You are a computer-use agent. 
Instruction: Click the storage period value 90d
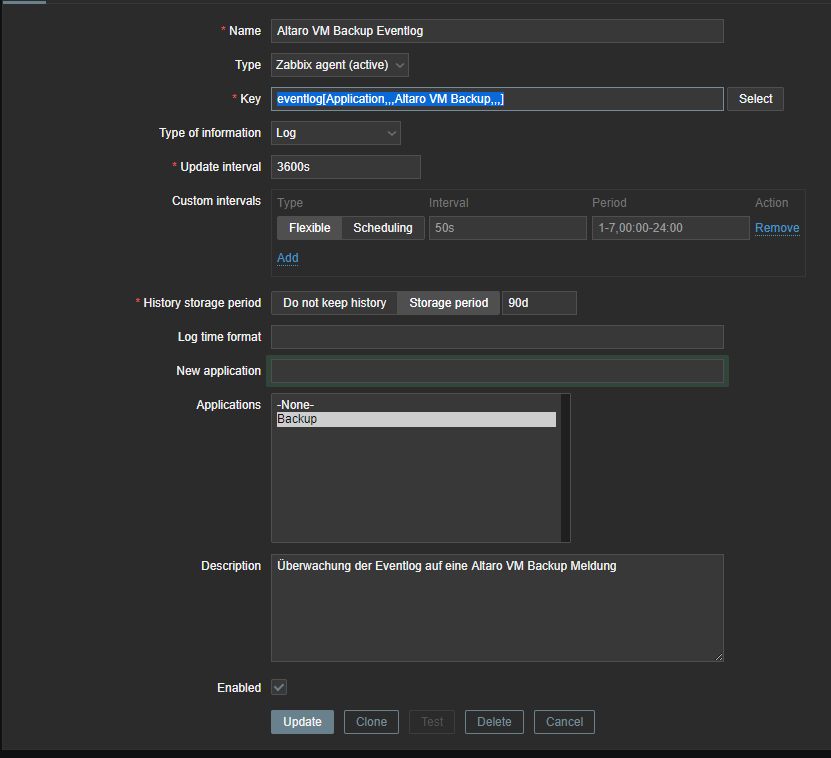click(539, 303)
